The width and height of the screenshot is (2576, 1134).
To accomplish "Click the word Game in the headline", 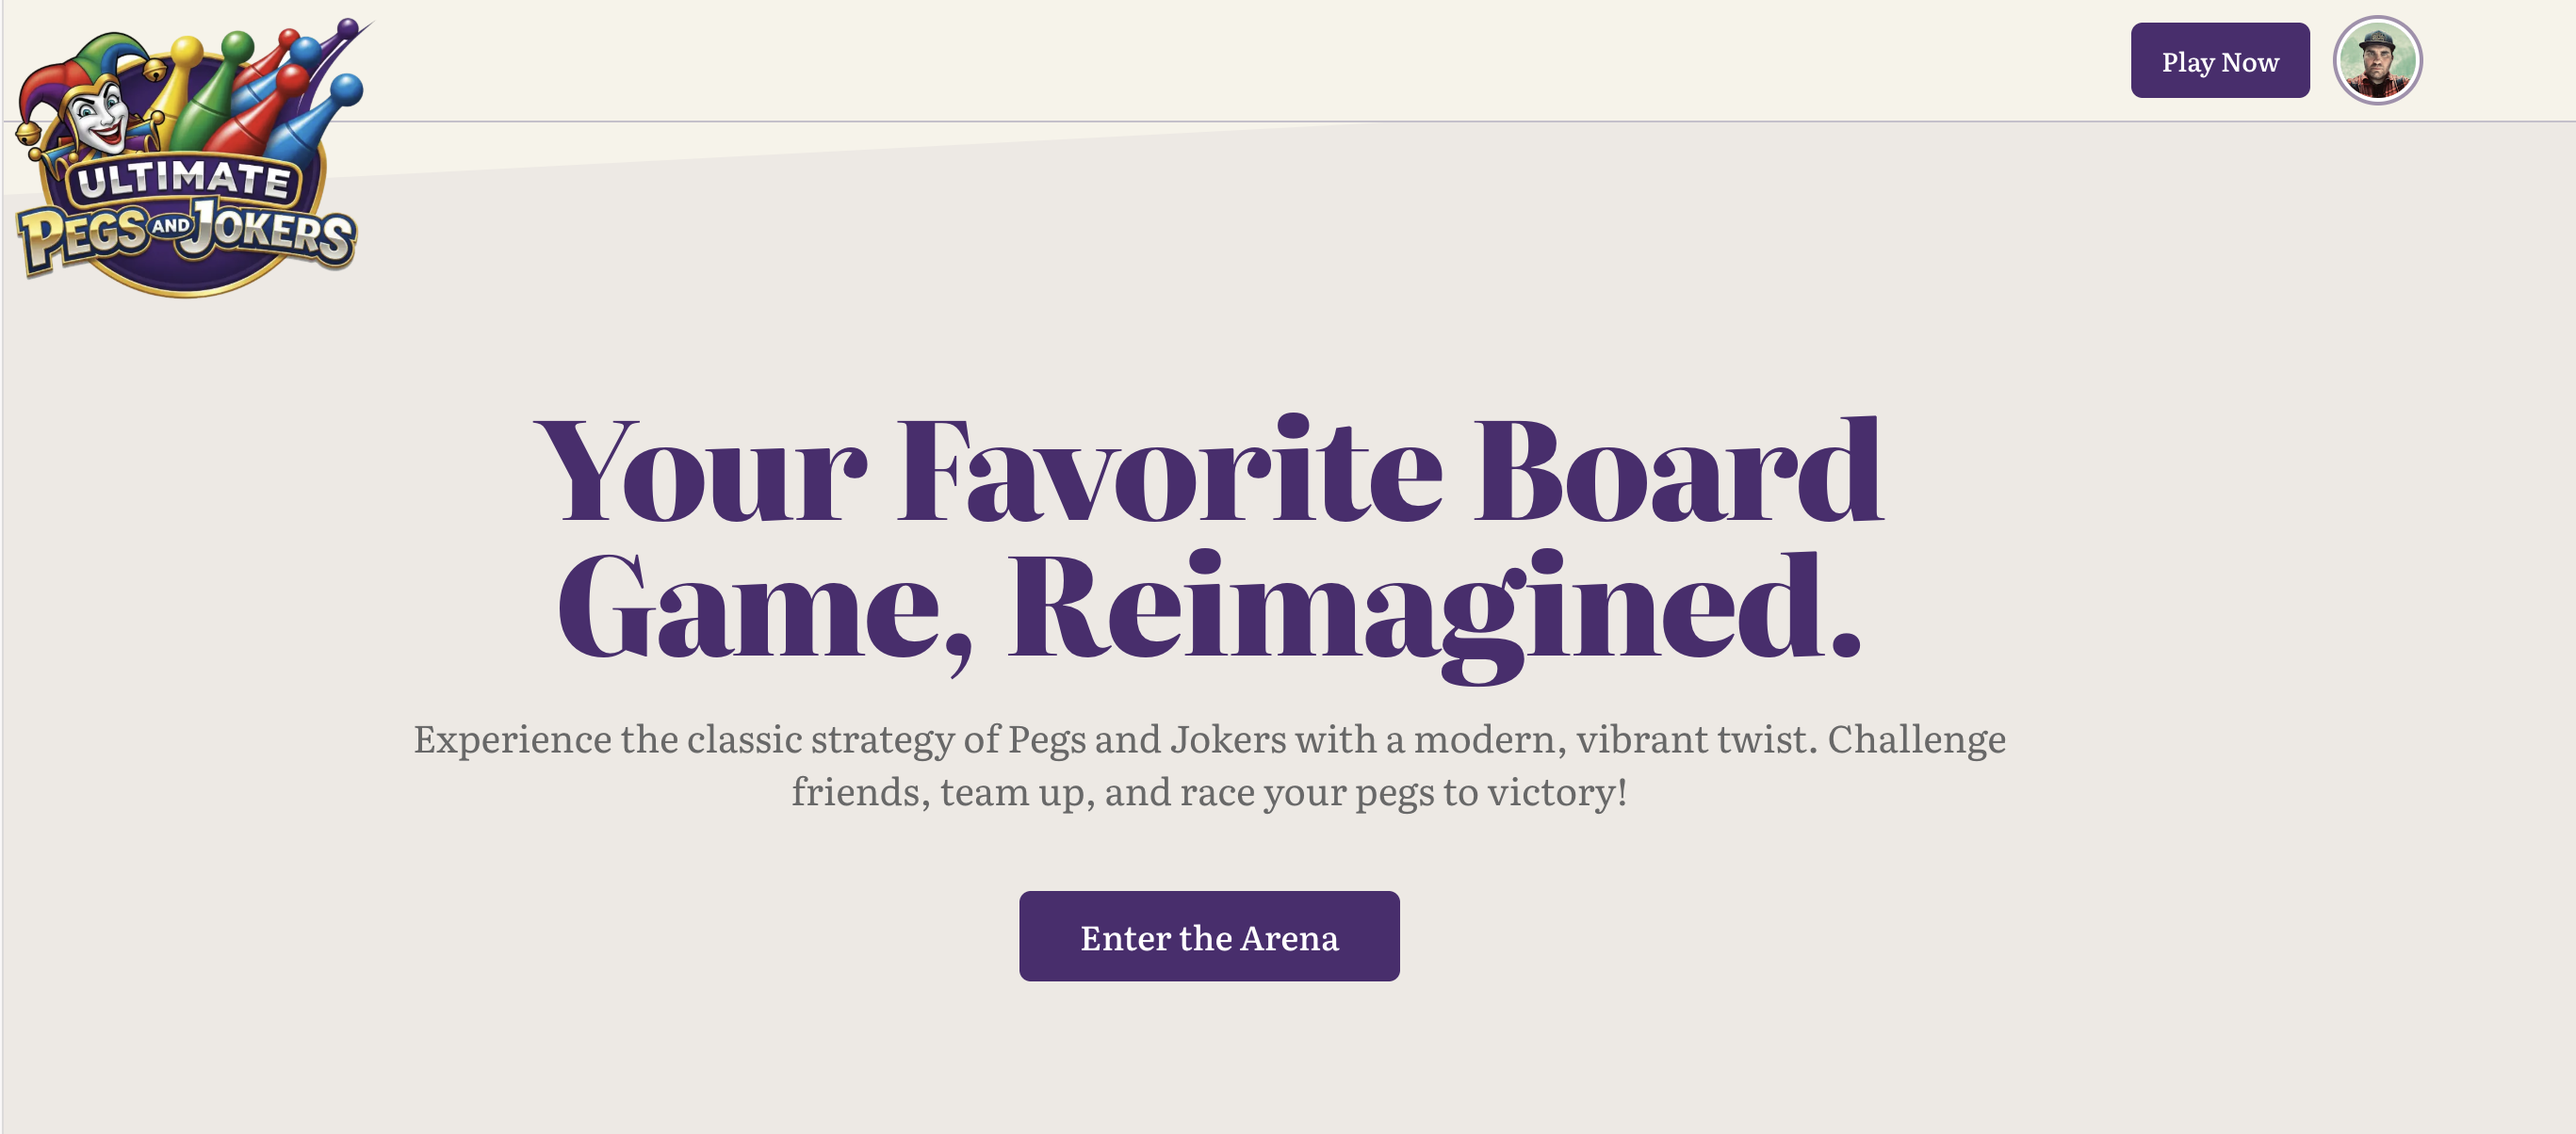I will pyautogui.click(x=752, y=610).
